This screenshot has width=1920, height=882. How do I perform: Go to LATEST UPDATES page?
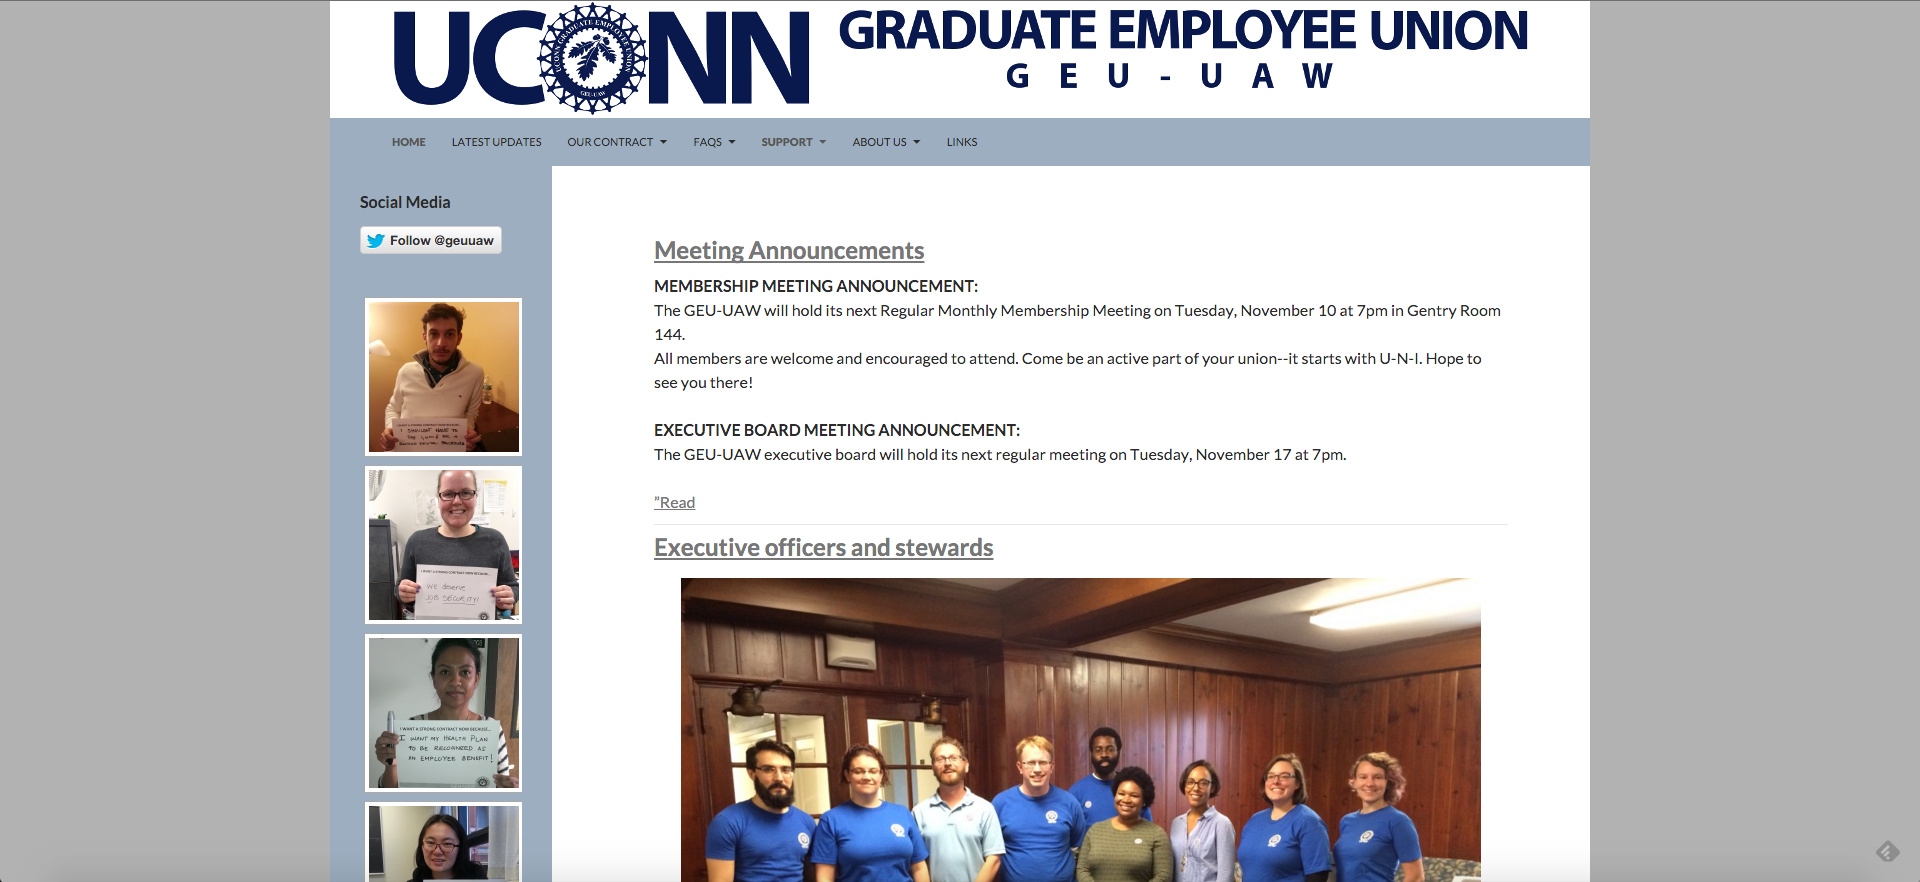pos(496,142)
